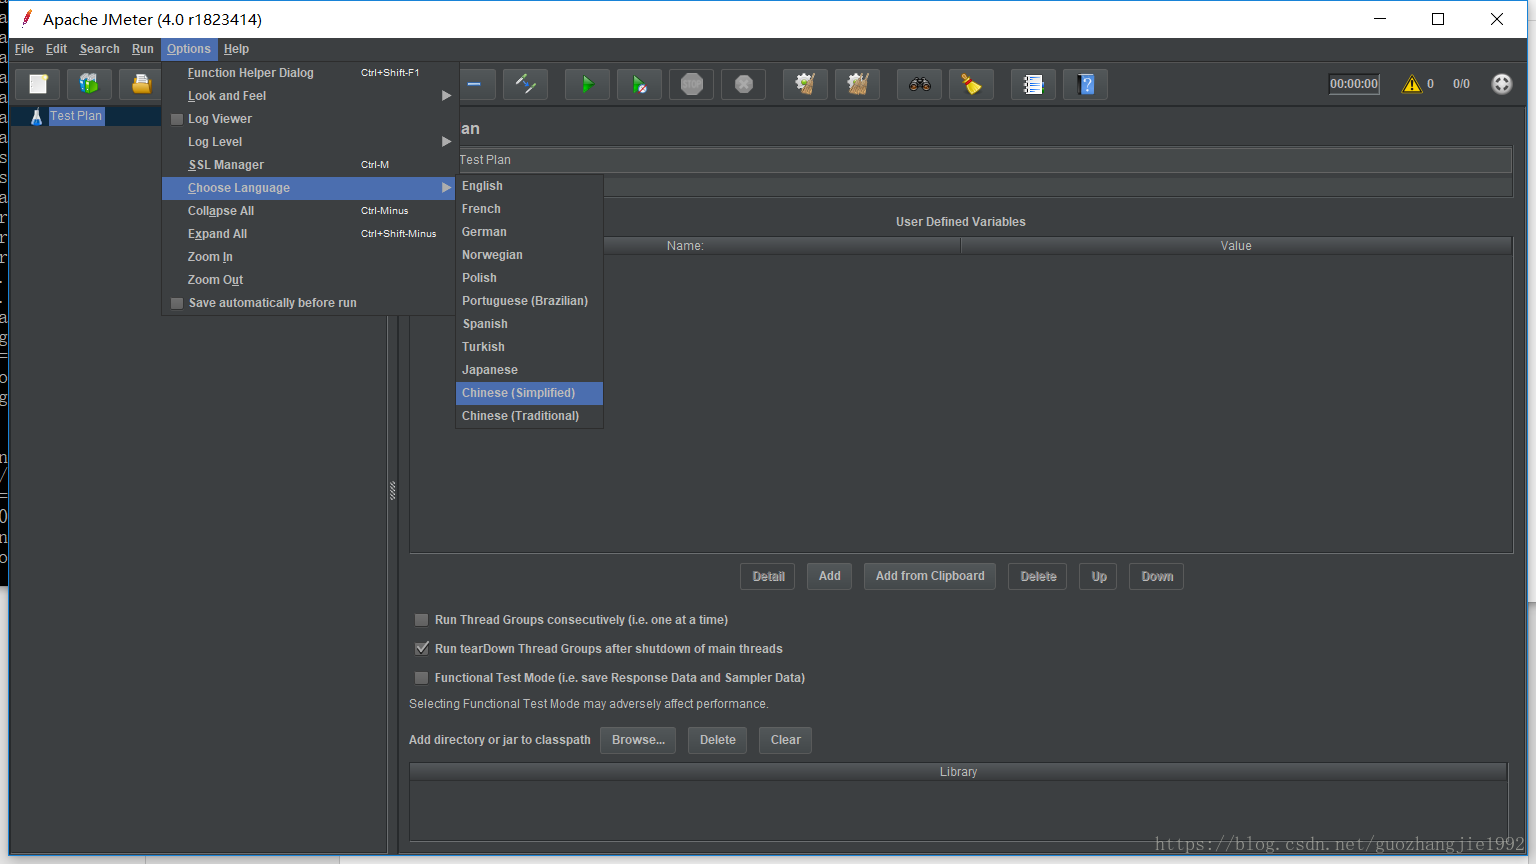
Task: Open the File menu
Action: tap(24, 49)
